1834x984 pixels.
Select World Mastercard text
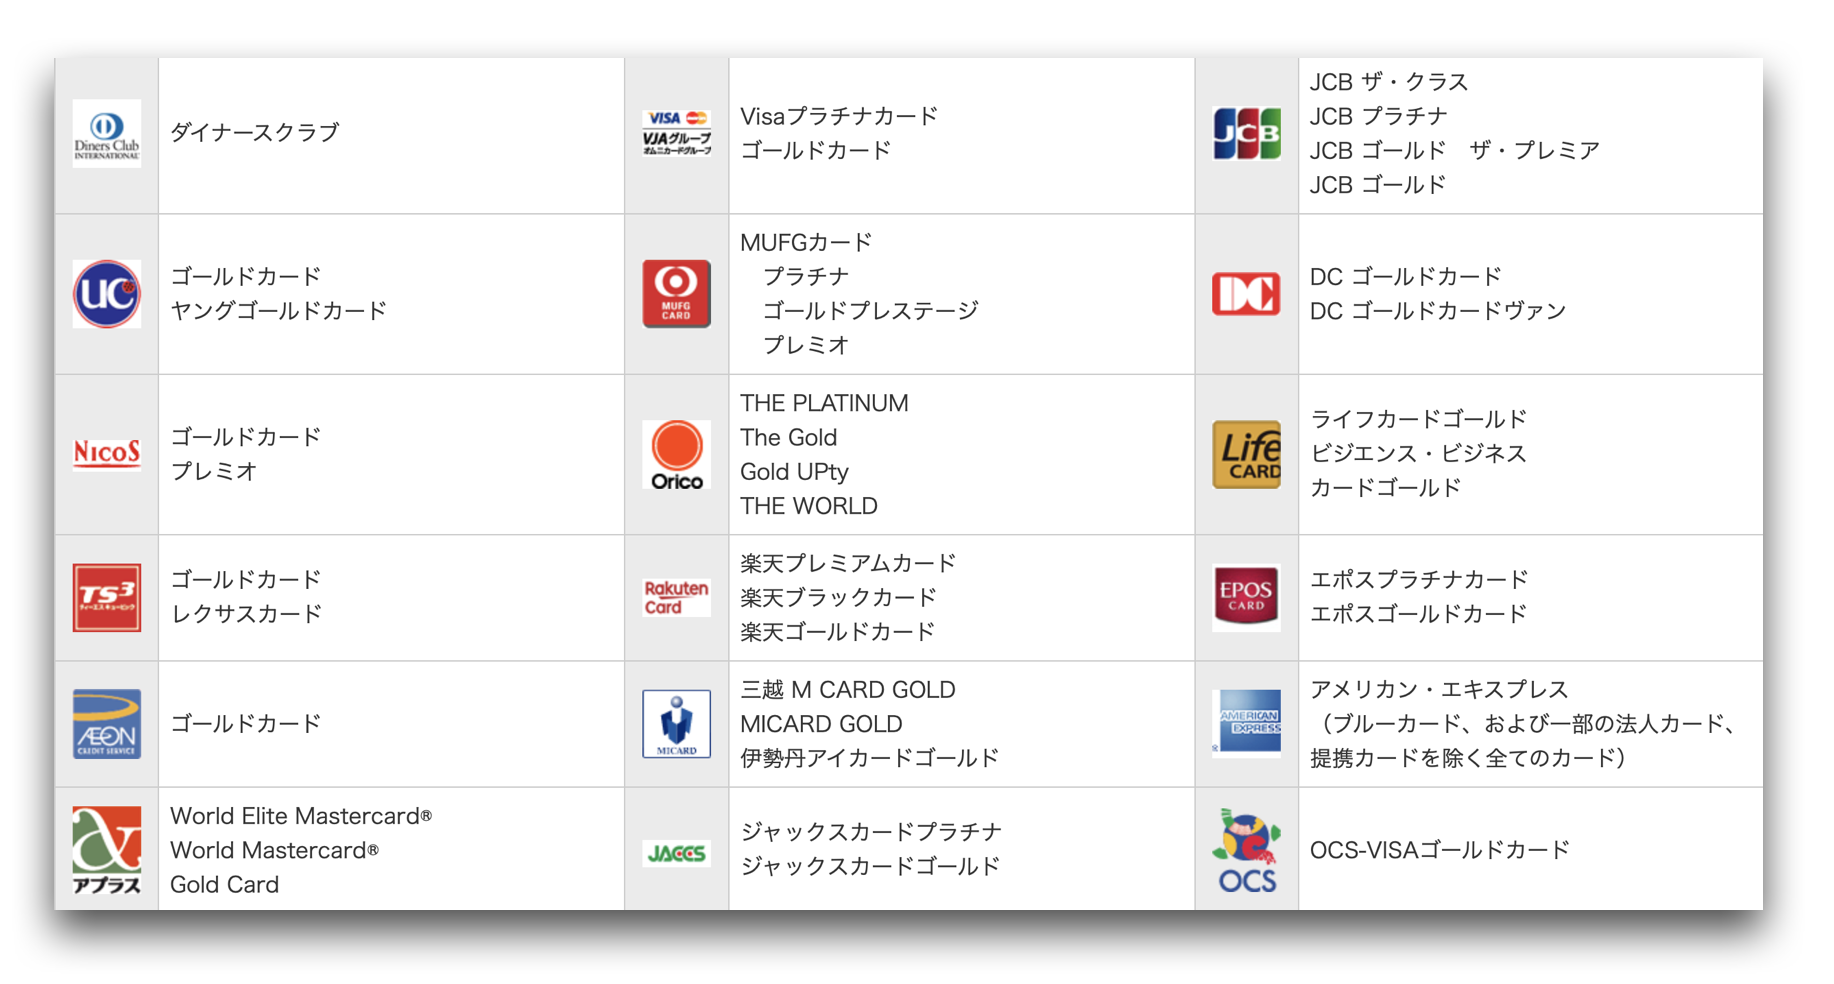(x=274, y=850)
